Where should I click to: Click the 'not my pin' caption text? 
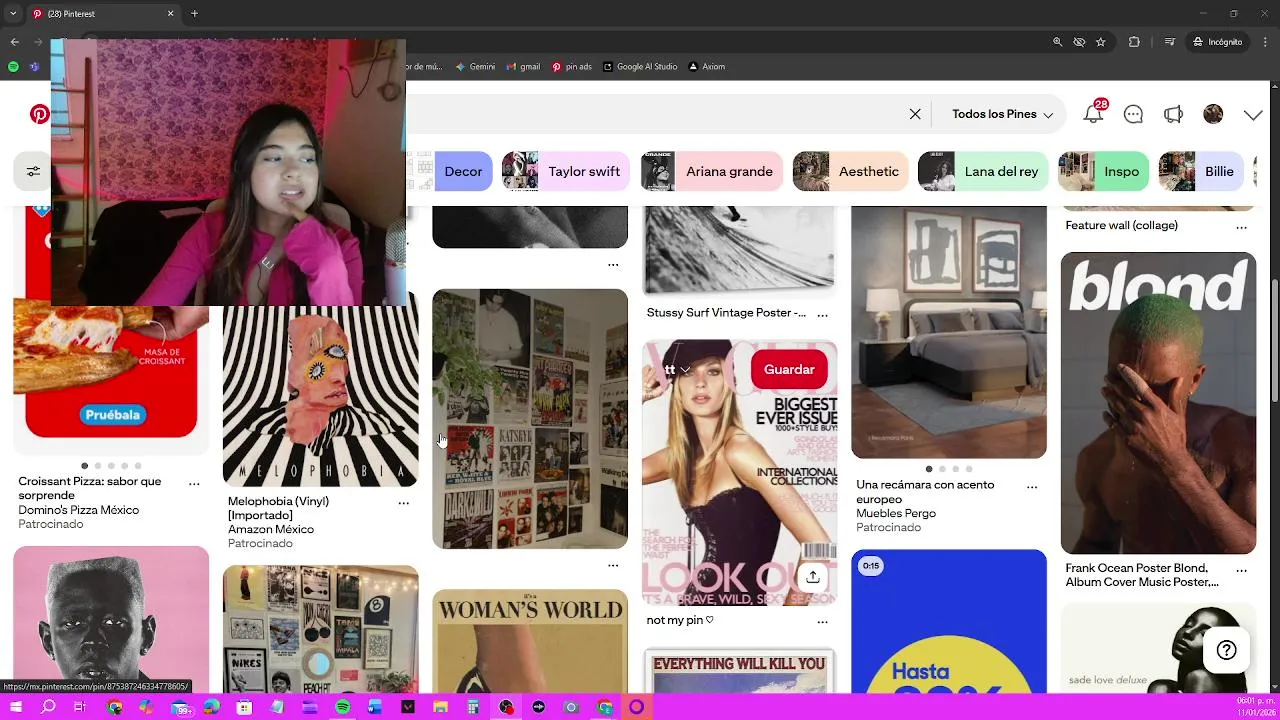(680, 620)
